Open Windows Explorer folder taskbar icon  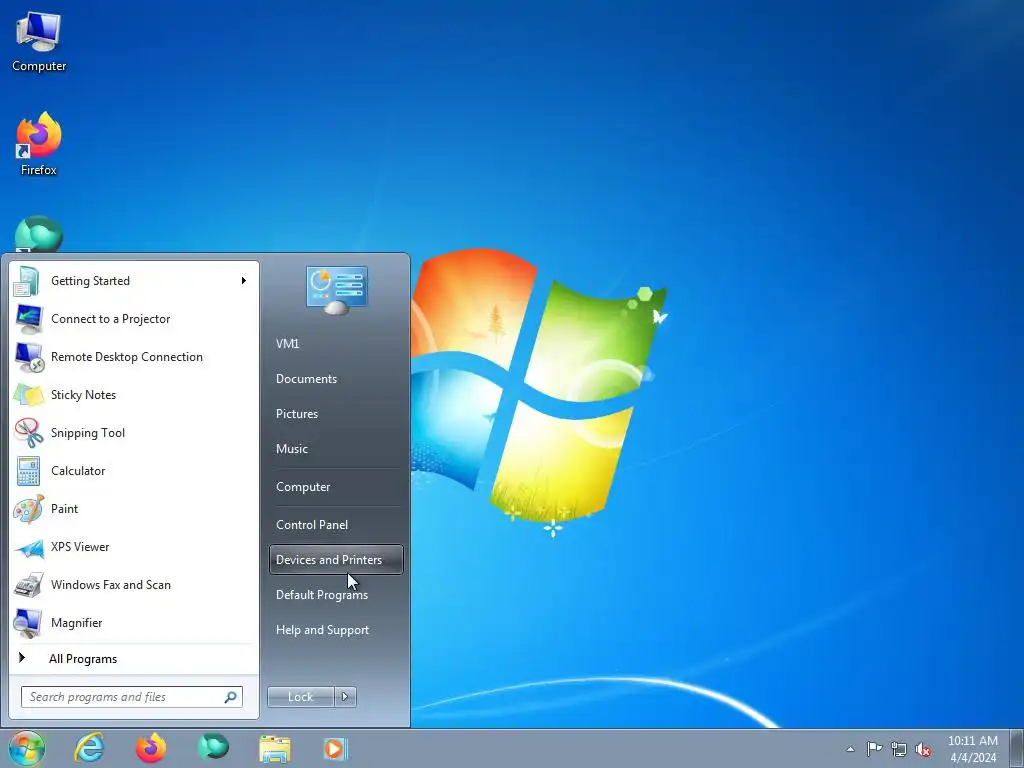point(275,749)
